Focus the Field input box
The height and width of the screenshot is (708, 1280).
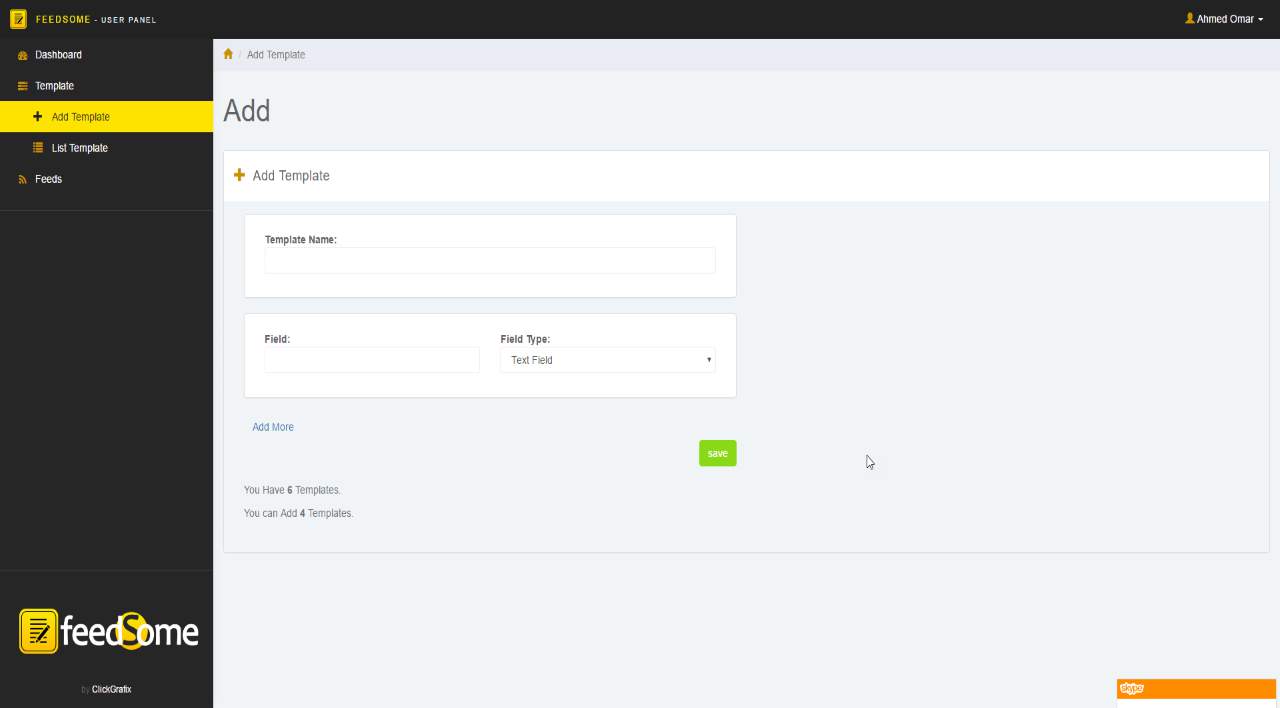click(x=372, y=360)
